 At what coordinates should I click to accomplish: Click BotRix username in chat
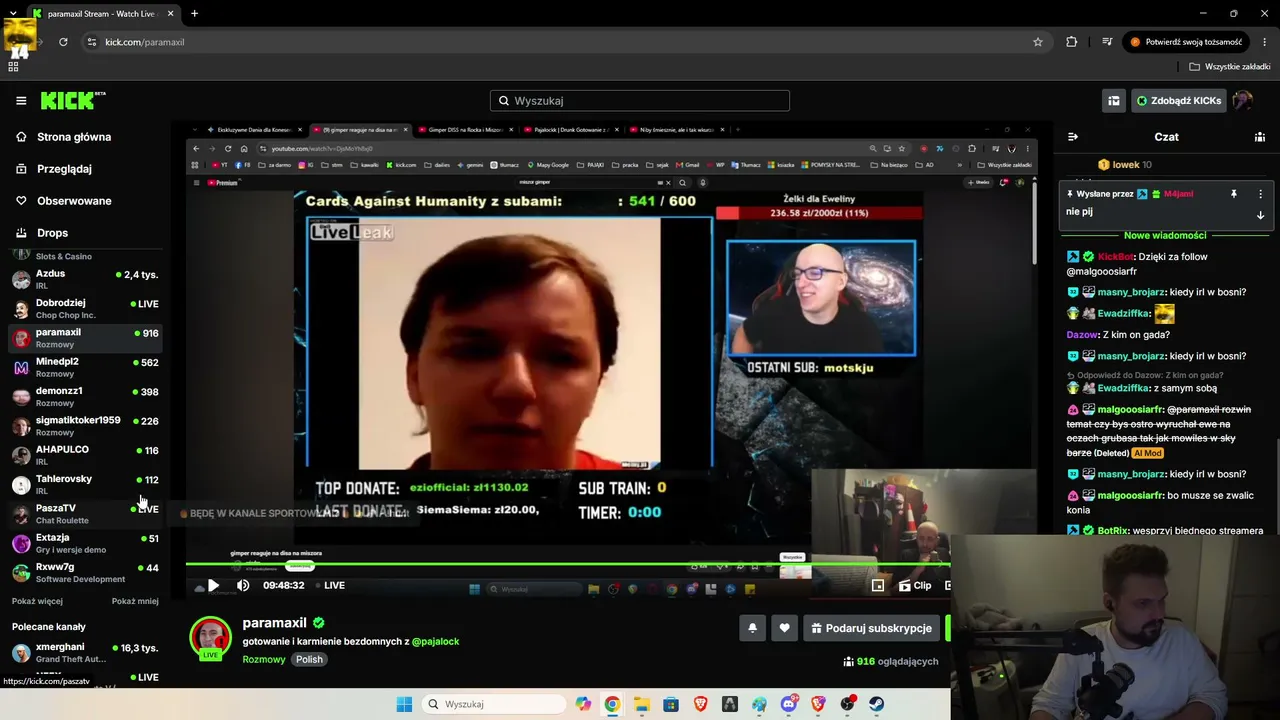(1112, 531)
